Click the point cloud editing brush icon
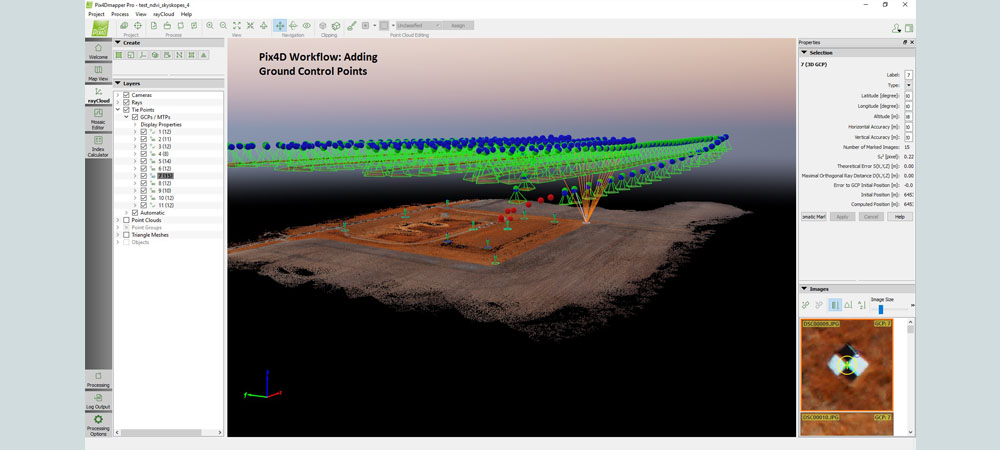Viewport: 1000px width, 450px height. pos(351,25)
